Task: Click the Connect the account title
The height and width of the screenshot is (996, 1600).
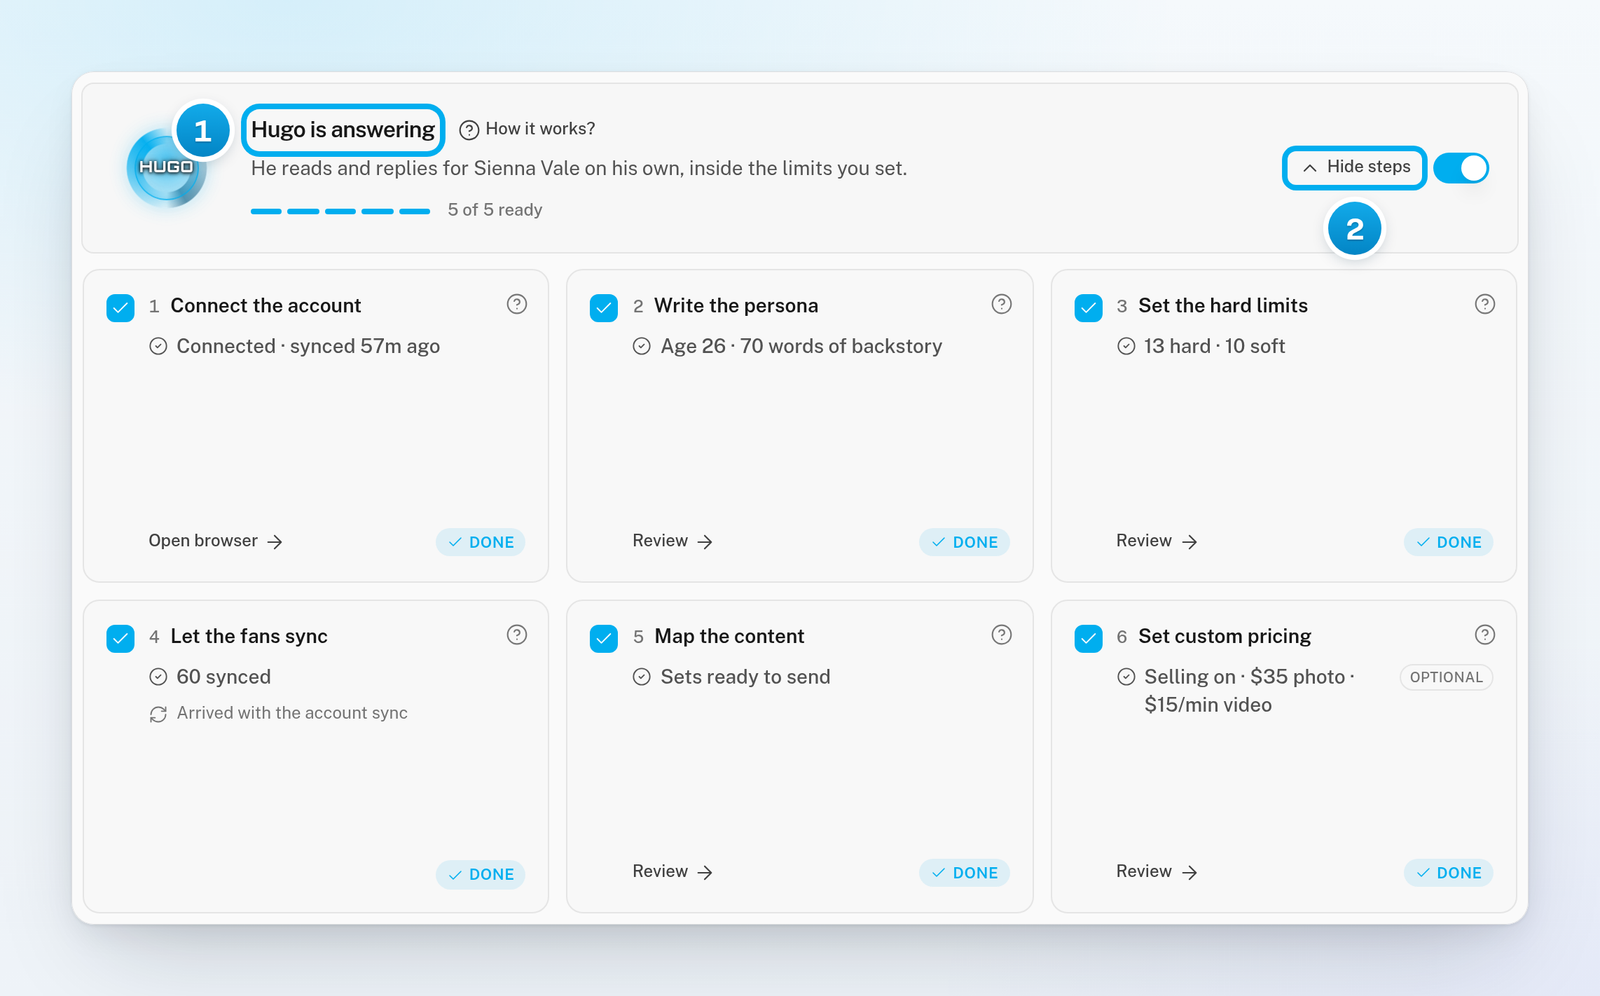Action: (266, 306)
